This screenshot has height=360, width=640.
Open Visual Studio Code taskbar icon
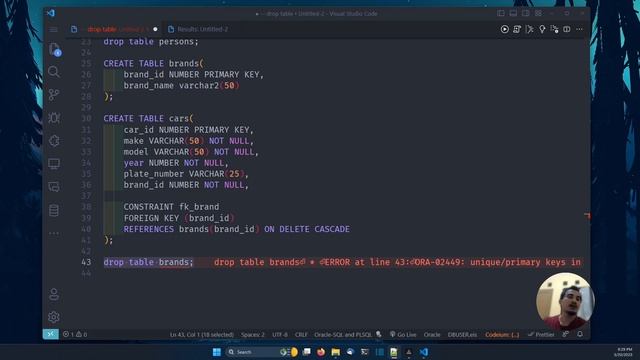(x=424, y=352)
